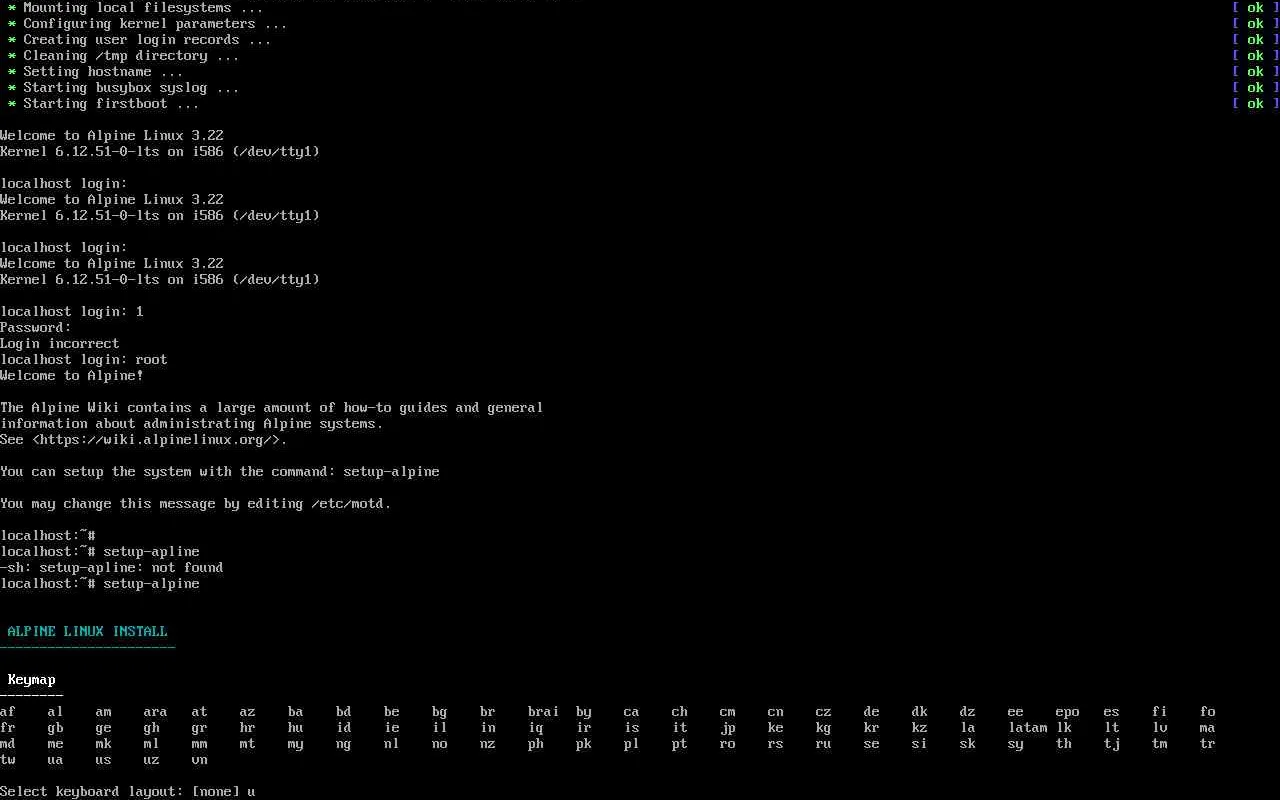1280x800 pixels.
Task: Click the 'de' keymap code
Action: tap(872, 711)
